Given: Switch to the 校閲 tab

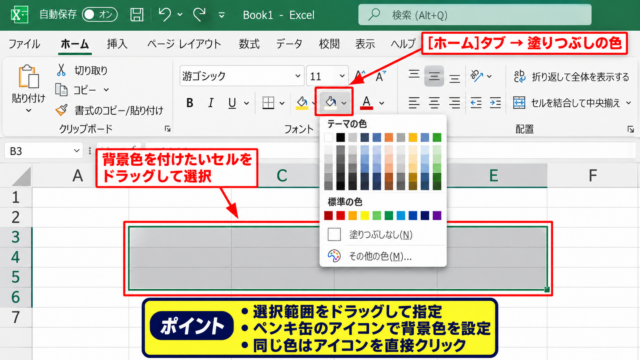Looking at the screenshot, I should (329, 44).
